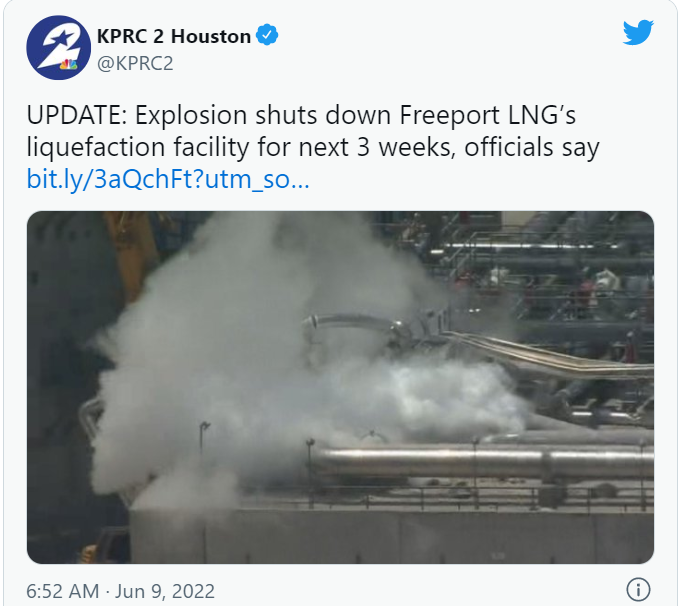The width and height of the screenshot is (682, 606).
Task: Open the bit.ly/3aQchFt article link
Action: (x=168, y=179)
